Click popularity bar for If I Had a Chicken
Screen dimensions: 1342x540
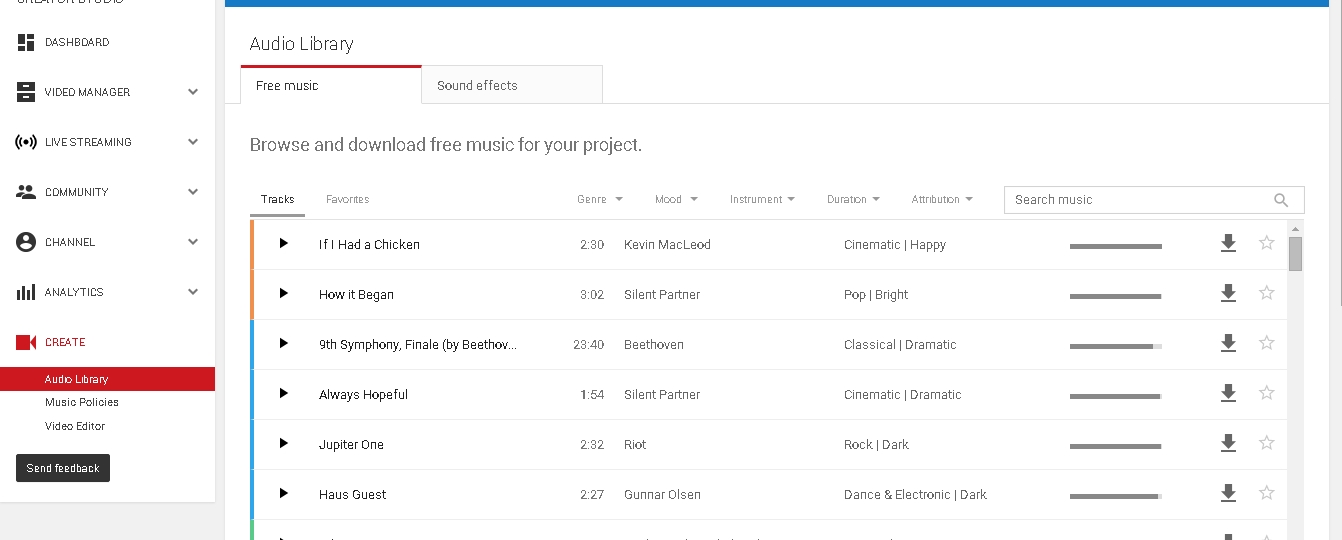(x=1116, y=246)
